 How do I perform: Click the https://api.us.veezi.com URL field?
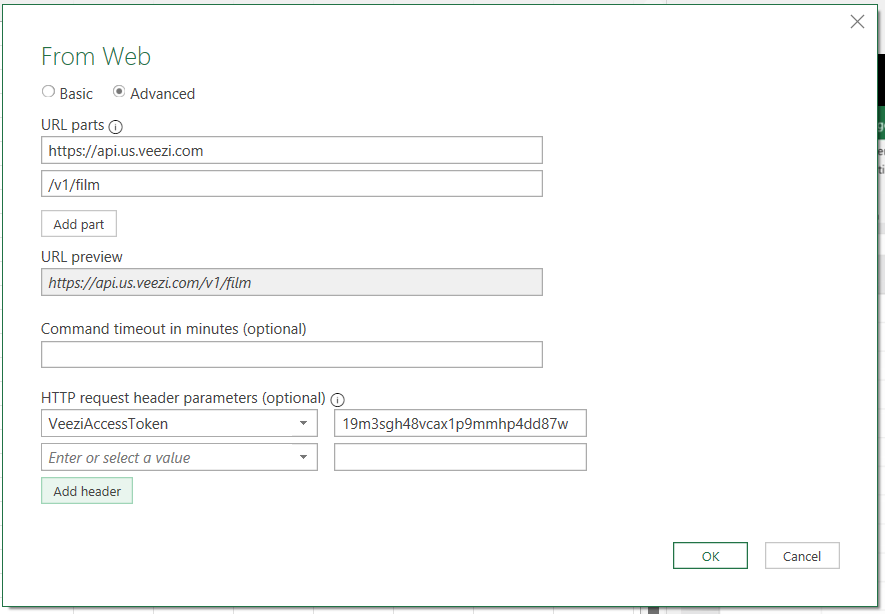[291, 149]
